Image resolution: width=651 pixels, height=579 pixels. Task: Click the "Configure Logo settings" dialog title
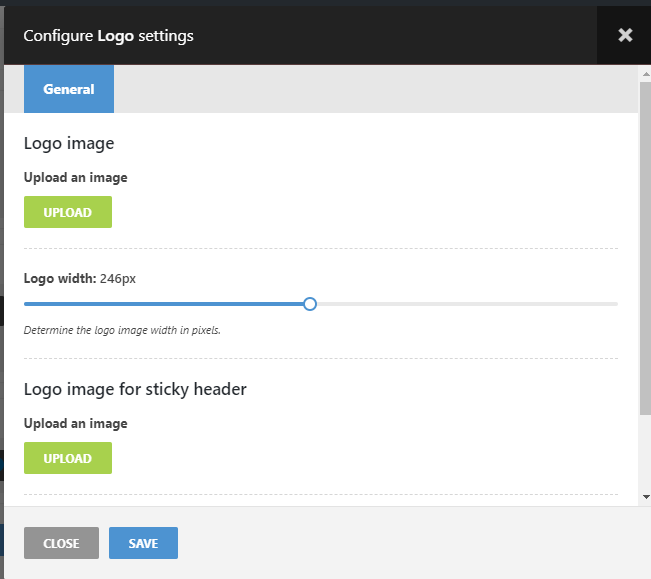coord(108,36)
